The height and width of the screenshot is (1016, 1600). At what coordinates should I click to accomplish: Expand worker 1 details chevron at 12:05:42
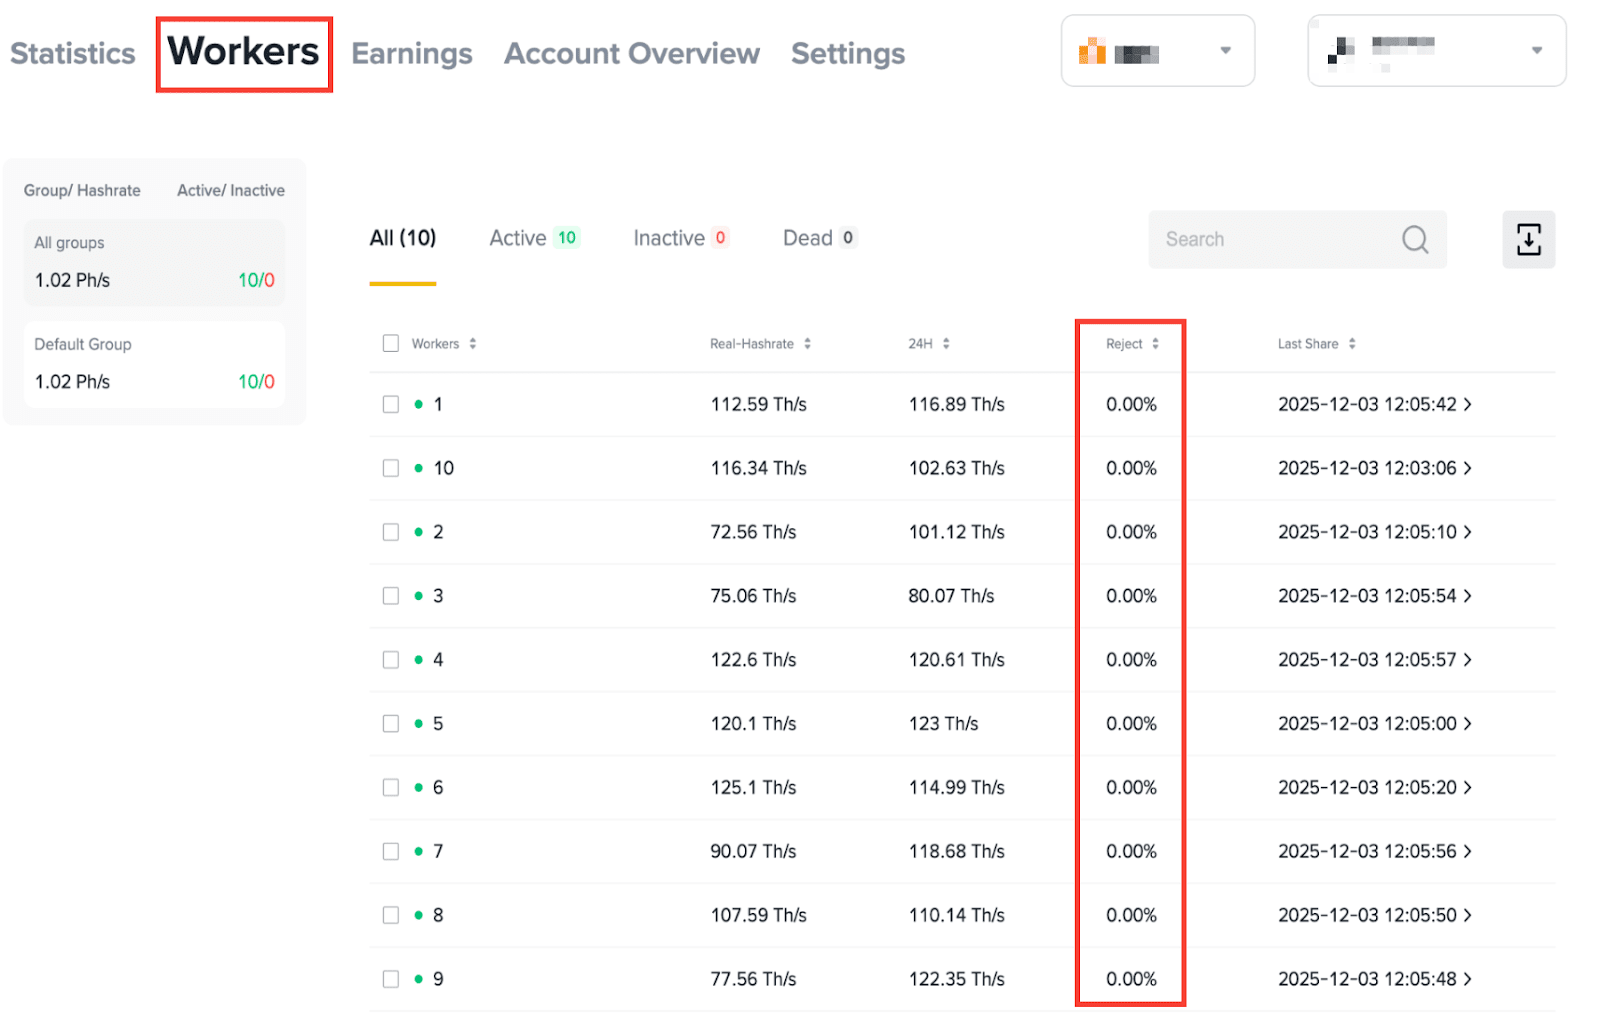pos(1468,404)
